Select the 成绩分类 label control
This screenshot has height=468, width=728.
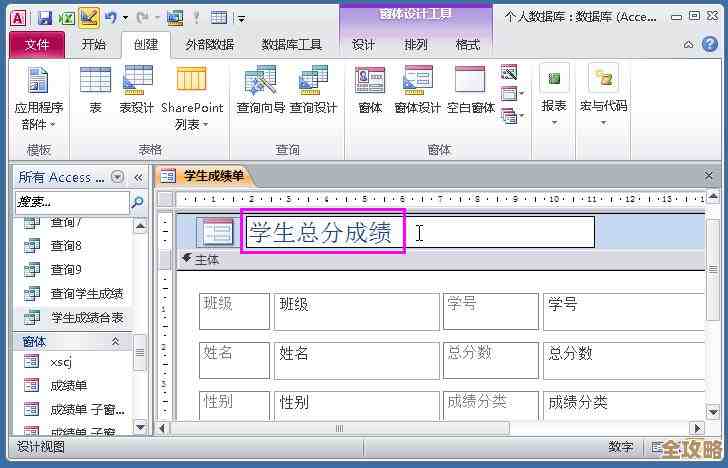[491, 405]
